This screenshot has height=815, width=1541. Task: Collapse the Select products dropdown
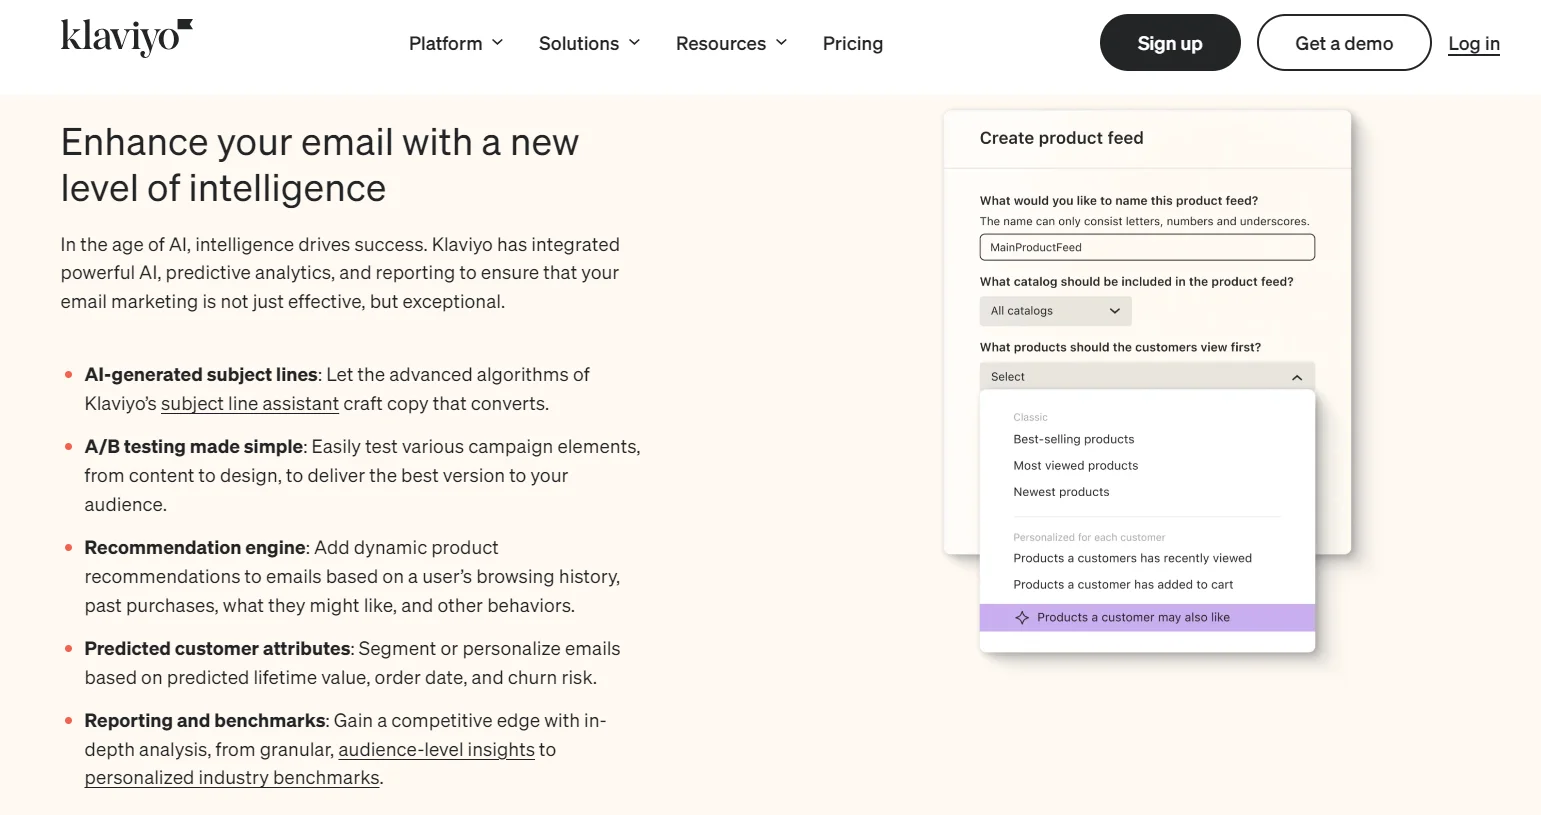click(x=1146, y=375)
